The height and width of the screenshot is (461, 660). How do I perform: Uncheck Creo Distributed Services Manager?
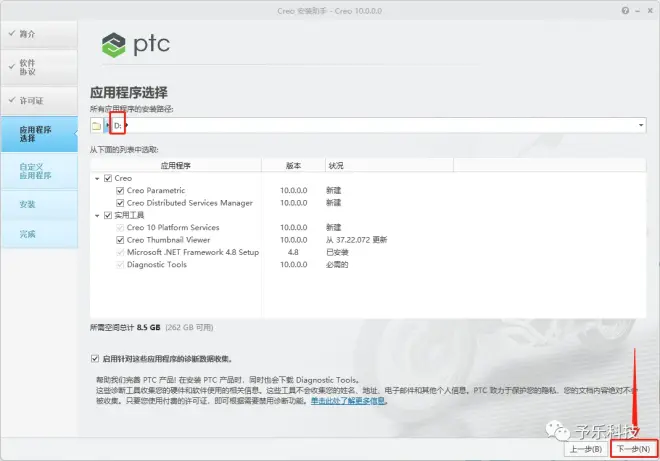120,203
